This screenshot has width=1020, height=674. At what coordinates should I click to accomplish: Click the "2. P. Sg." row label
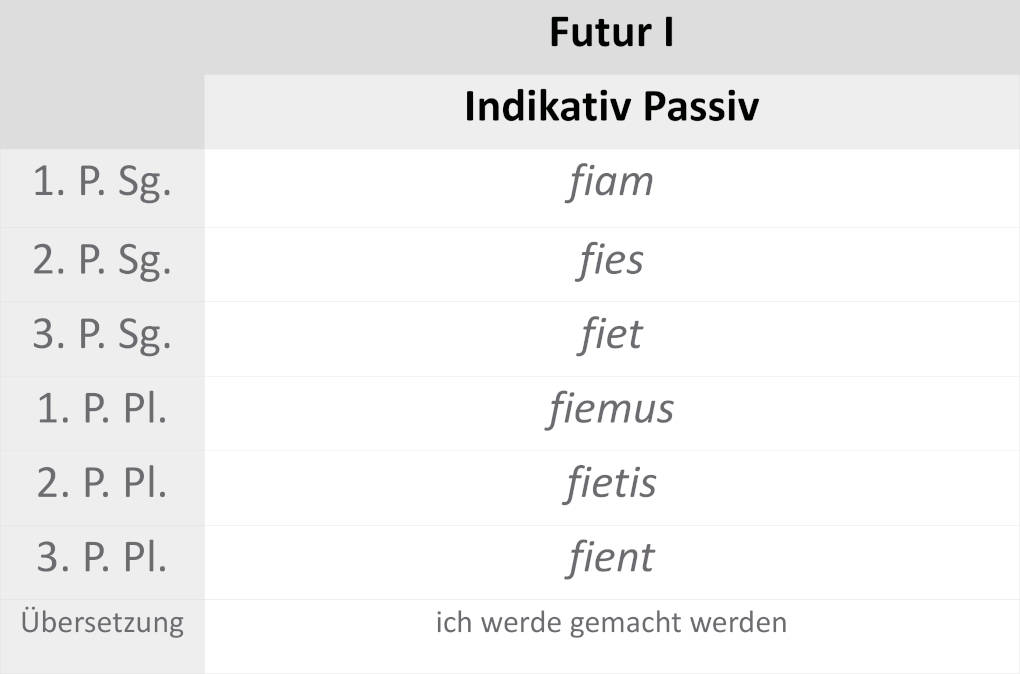point(102,260)
